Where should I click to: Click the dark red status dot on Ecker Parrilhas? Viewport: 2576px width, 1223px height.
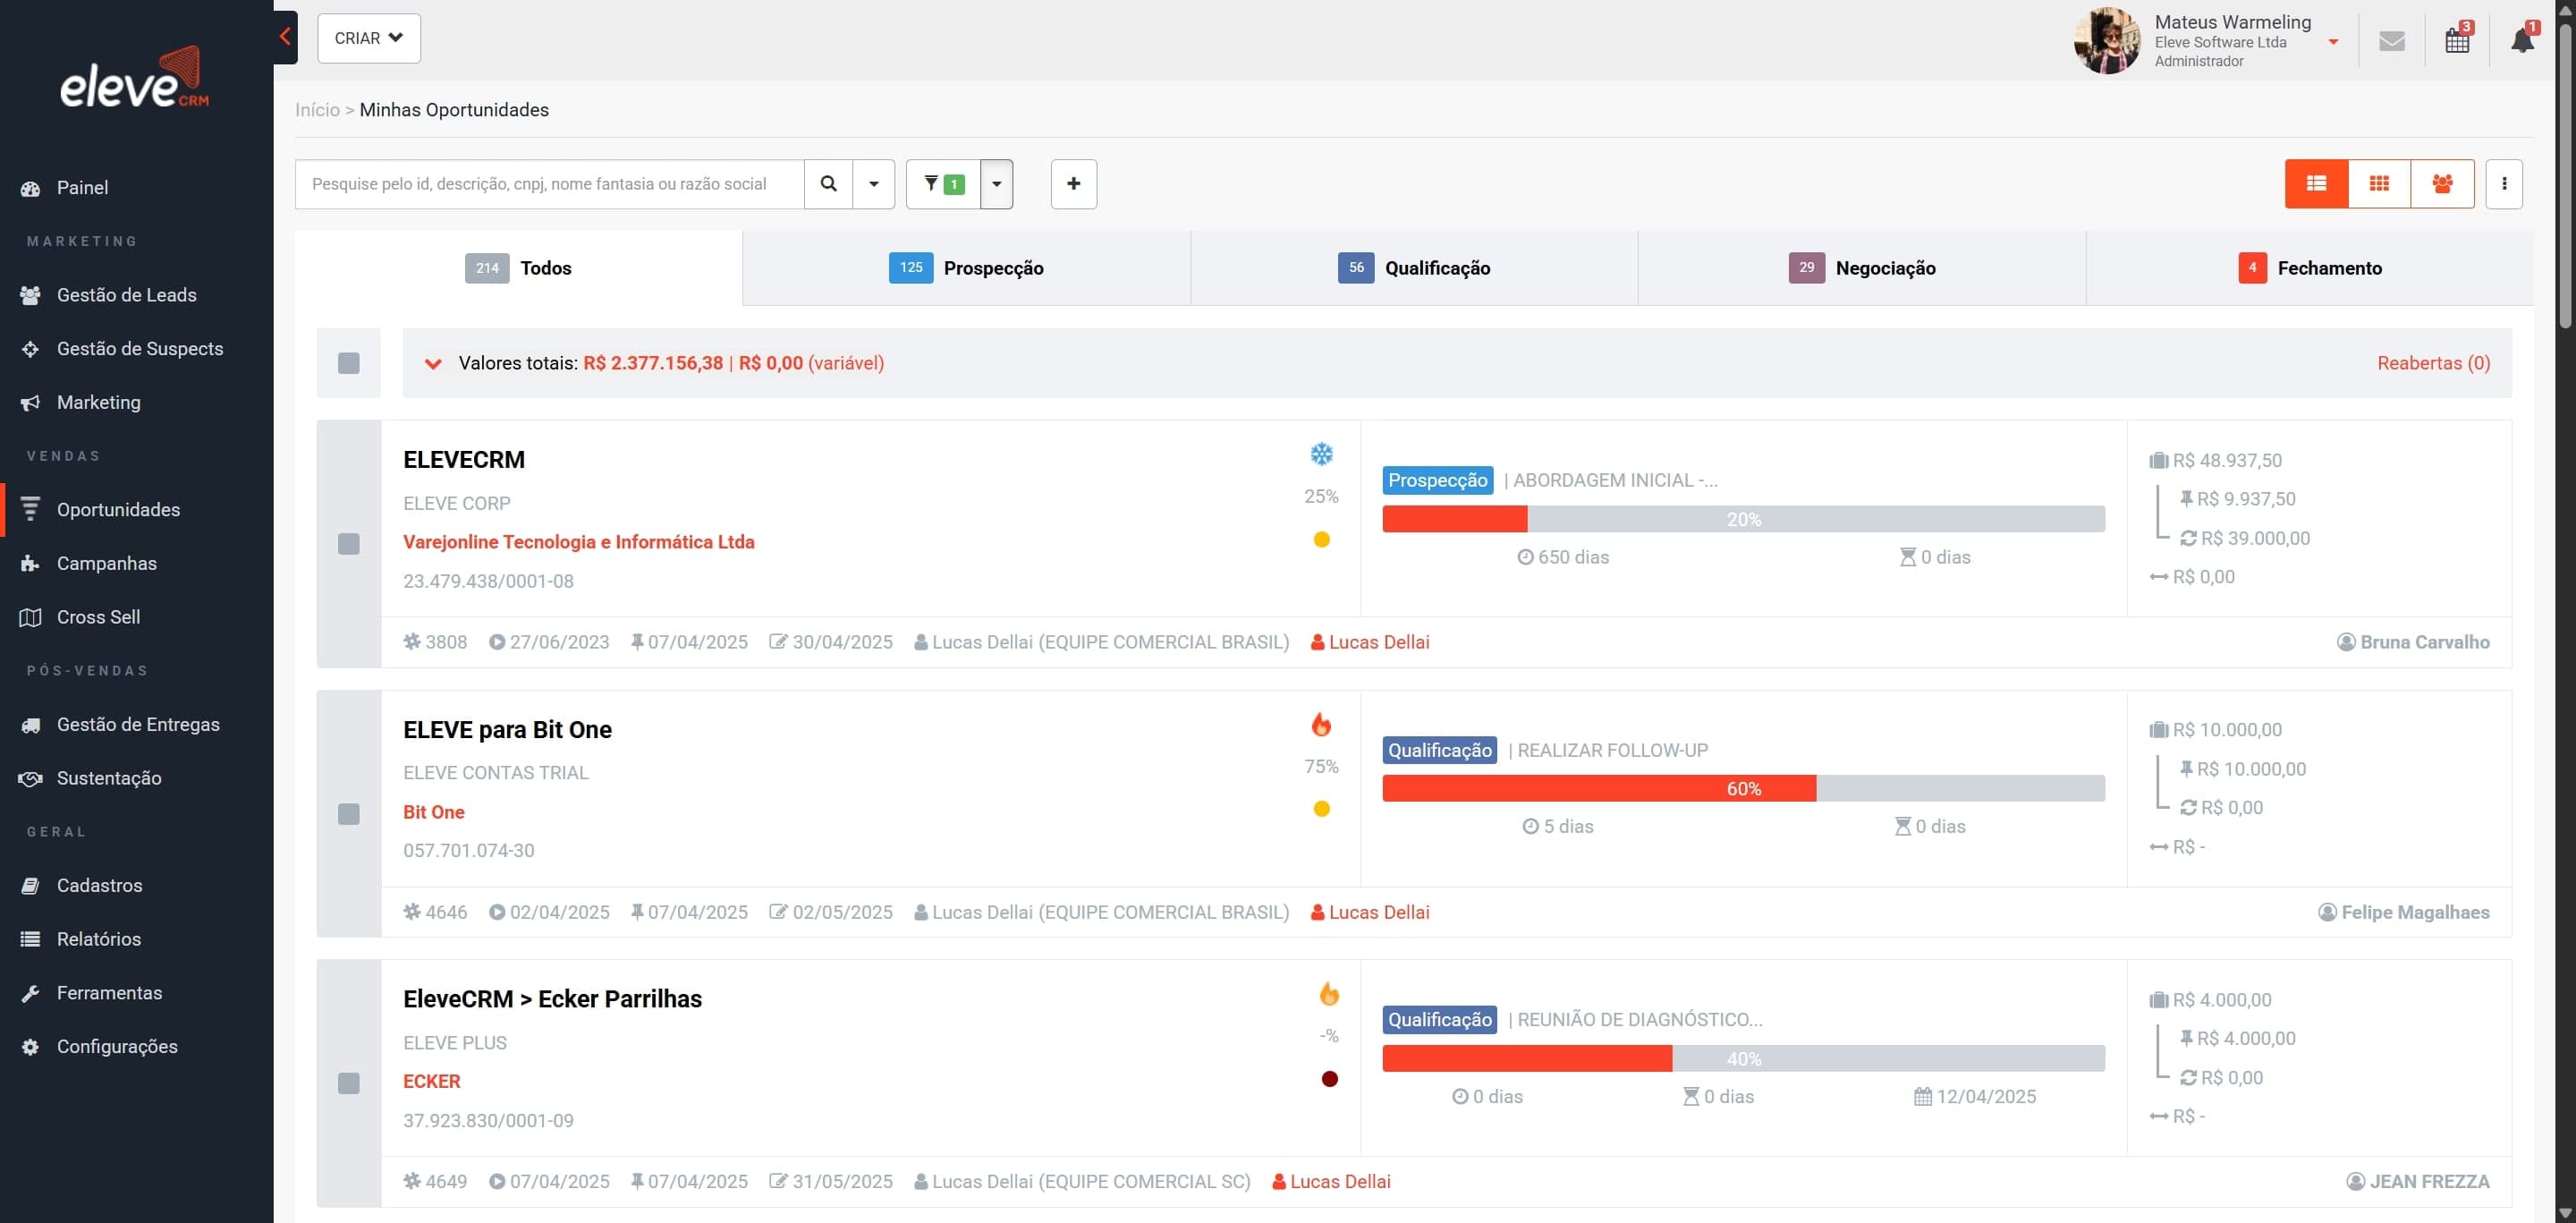tap(1329, 1079)
